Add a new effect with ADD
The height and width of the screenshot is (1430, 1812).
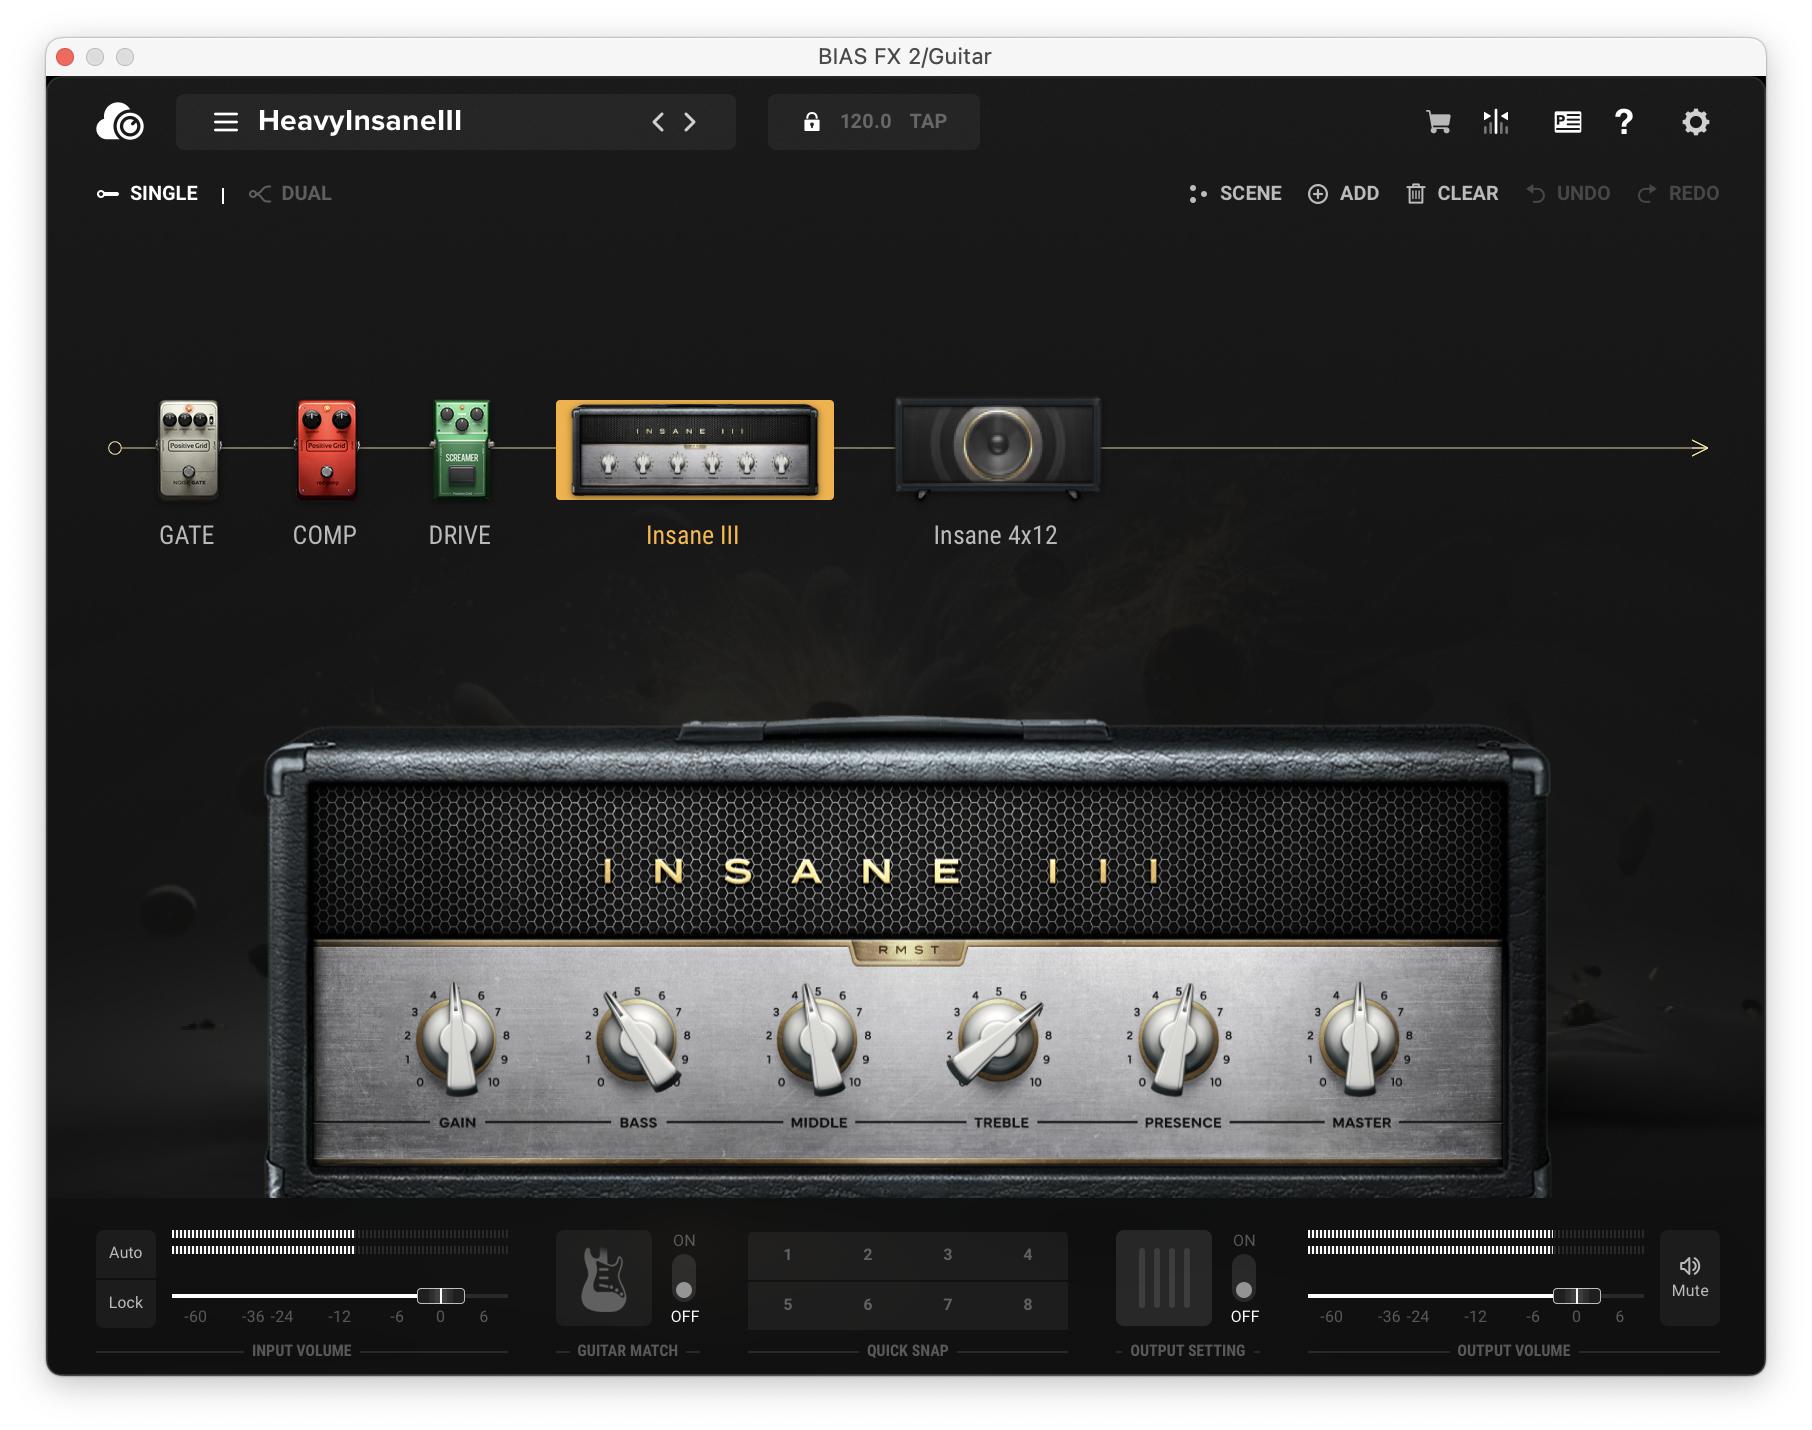[1344, 193]
